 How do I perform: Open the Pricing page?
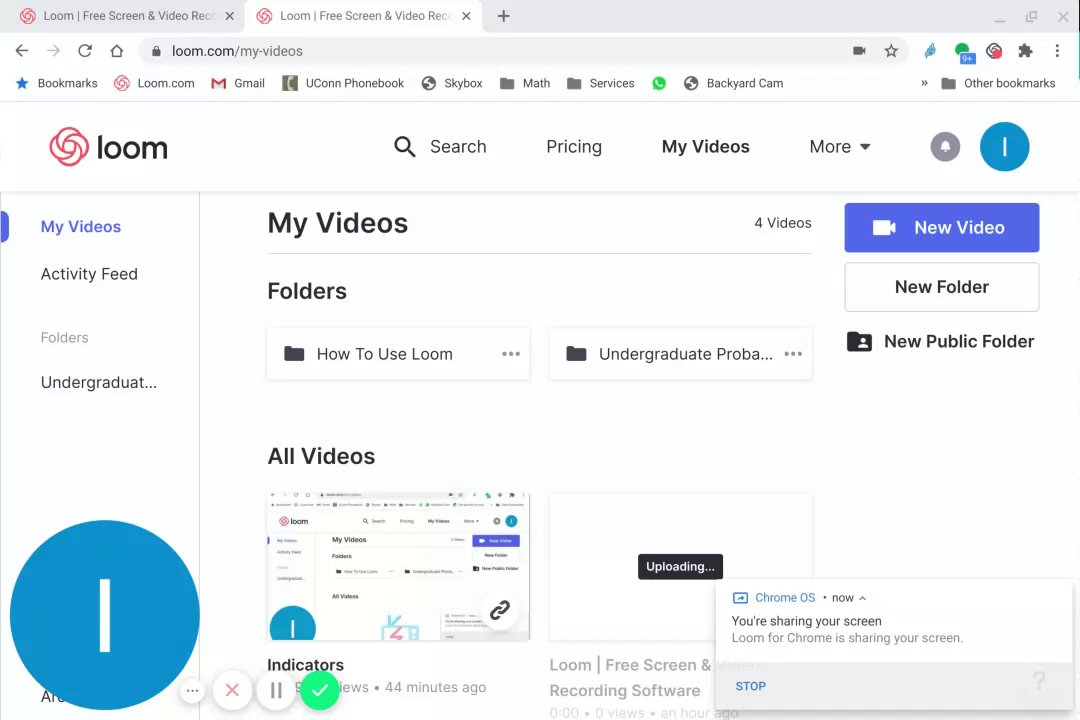tap(574, 147)
